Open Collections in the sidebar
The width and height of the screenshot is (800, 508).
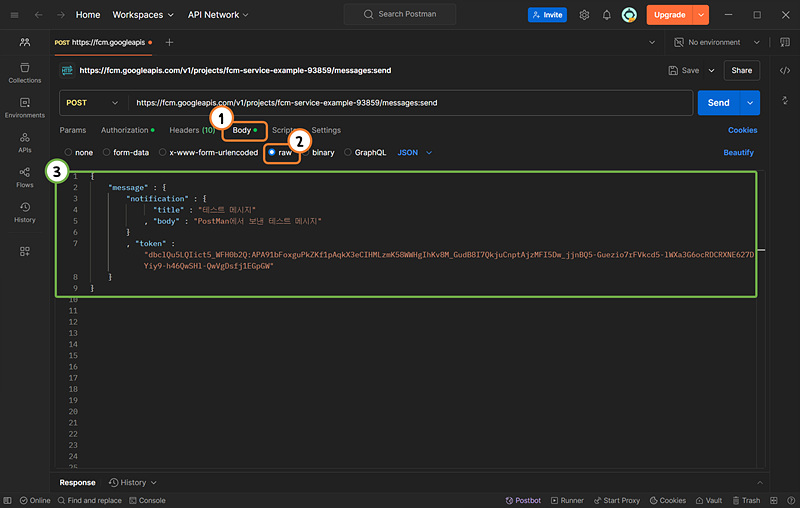point(24,73)
